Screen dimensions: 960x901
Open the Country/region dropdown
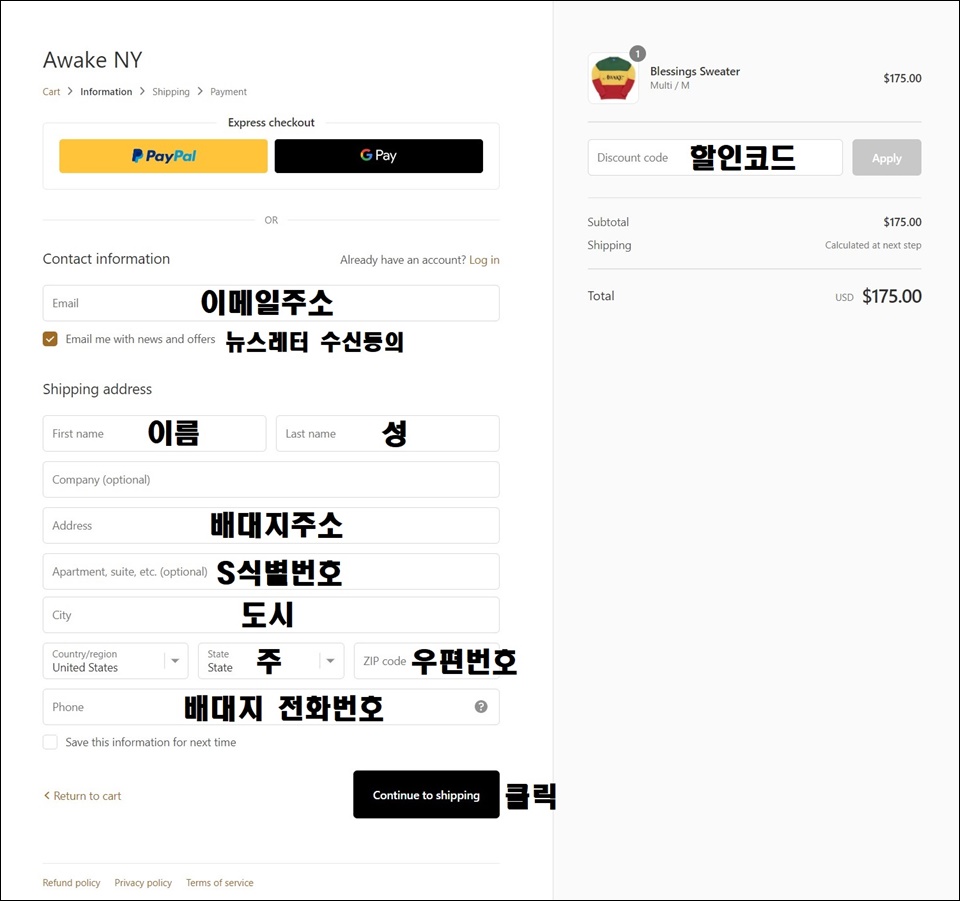[116, 661]
